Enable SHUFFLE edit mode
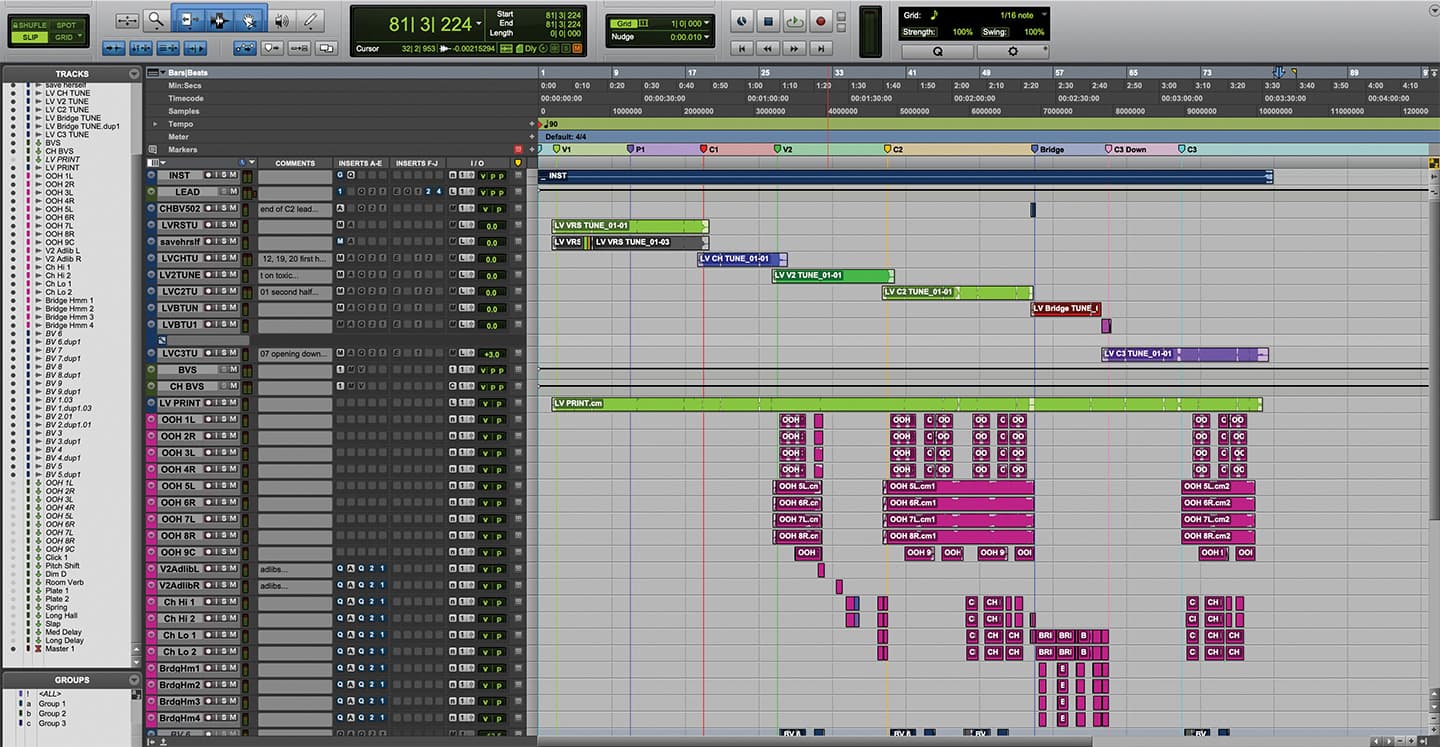The image size is (1440, 747). pos(30,25)
